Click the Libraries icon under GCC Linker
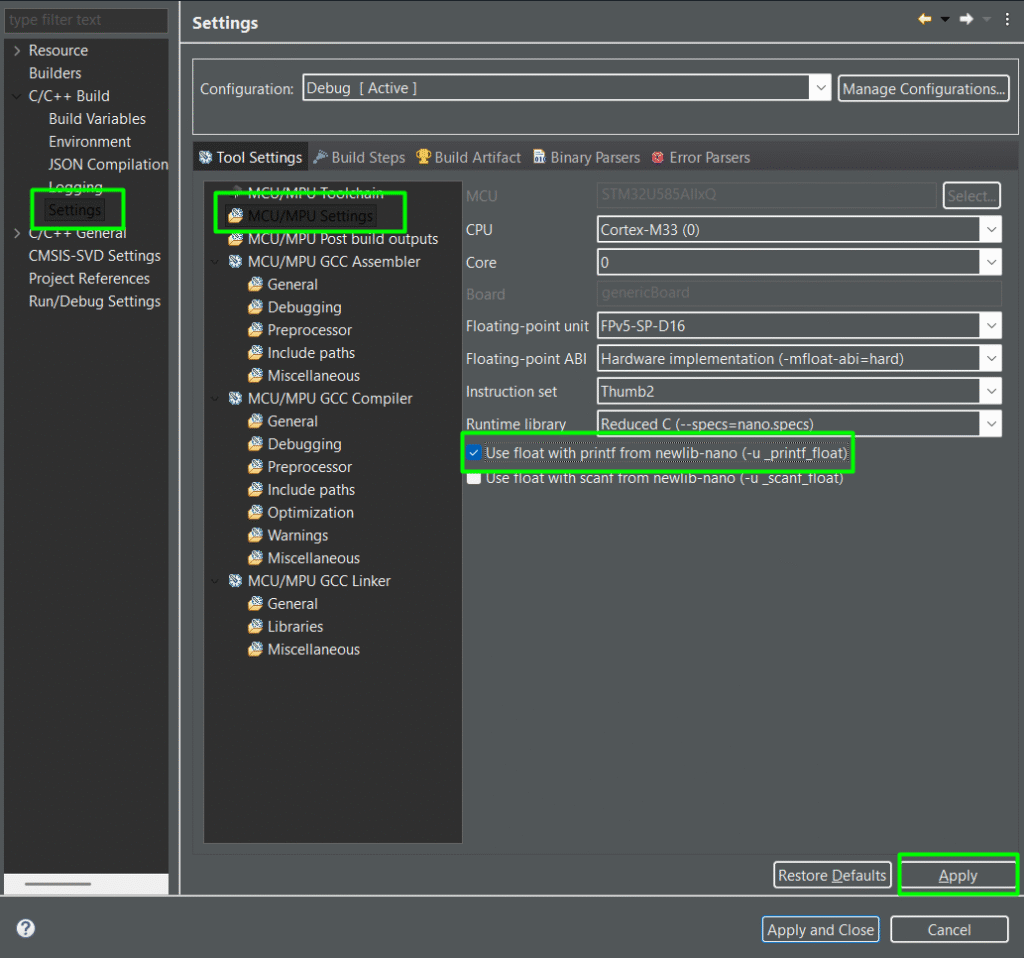The image size is (1024, 958). coord(255,627)
